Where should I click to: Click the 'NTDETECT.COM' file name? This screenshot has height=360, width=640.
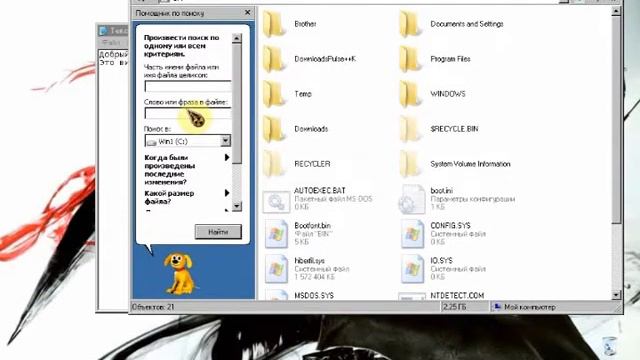click(457, 295)
